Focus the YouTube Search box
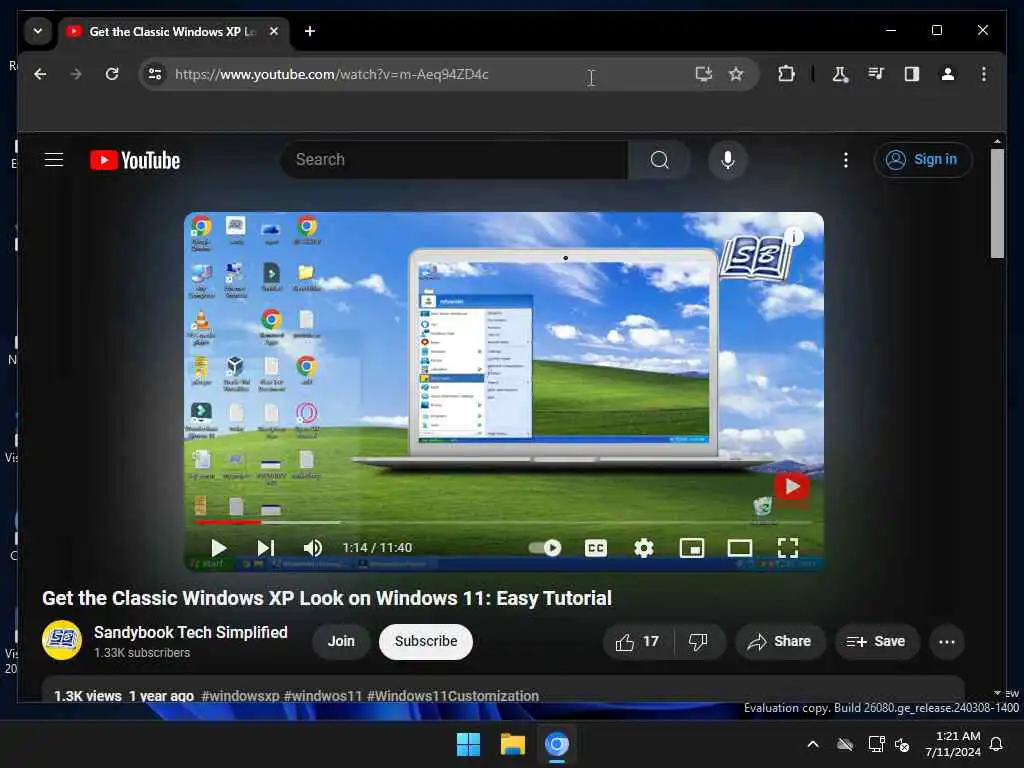Screen dimensions: 1024x768 pos(455,160)
